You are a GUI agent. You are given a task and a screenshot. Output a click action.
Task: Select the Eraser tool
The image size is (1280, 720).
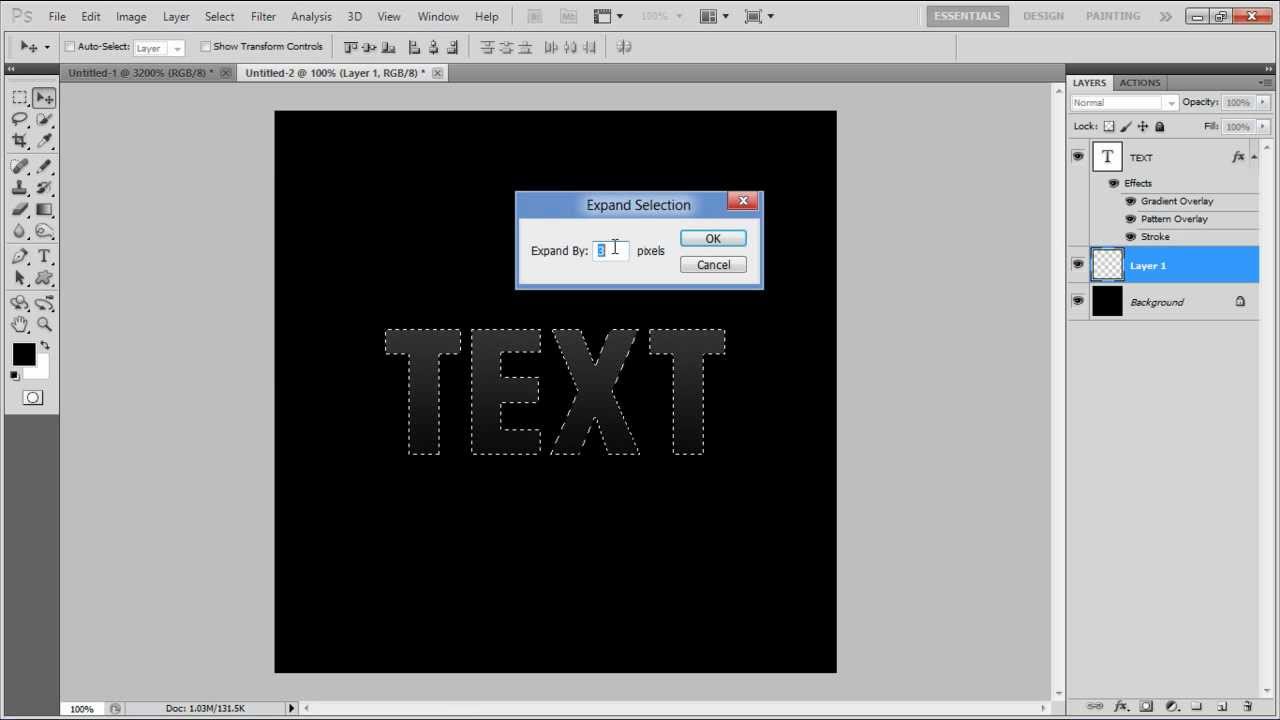[20, 210]
